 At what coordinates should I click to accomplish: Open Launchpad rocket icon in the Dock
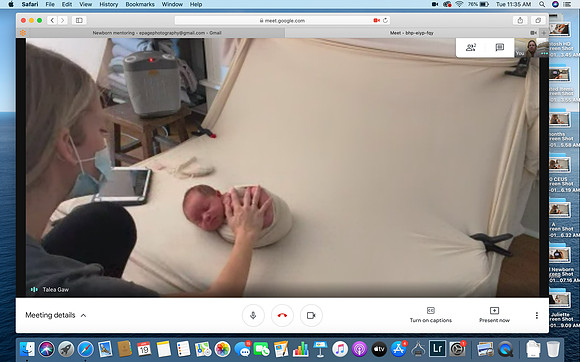pyautogui.click(x=66, y=349)
